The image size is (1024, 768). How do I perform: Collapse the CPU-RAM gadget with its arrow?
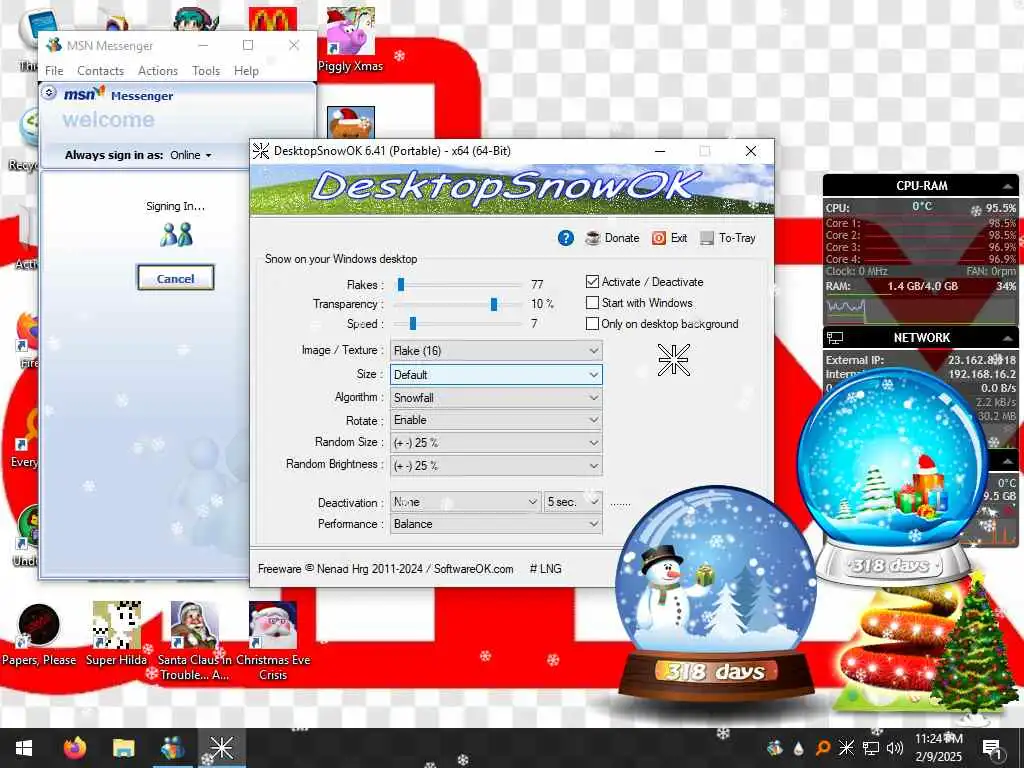coord(1008,186)
